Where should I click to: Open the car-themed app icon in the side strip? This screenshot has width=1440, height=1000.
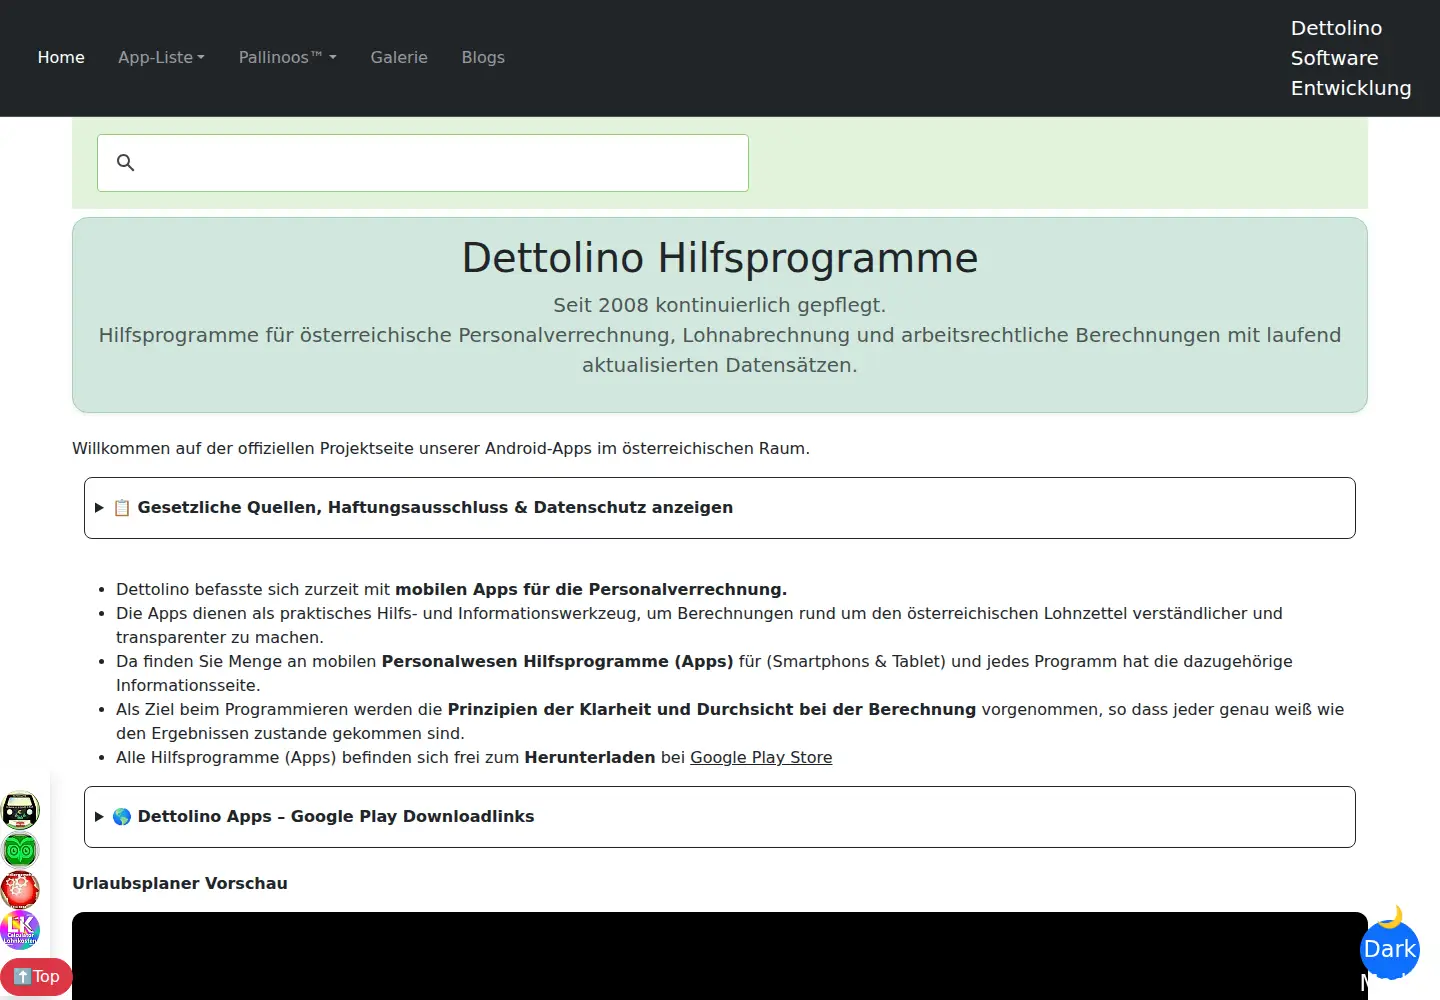pyautogui.click(x=20, y=810)
